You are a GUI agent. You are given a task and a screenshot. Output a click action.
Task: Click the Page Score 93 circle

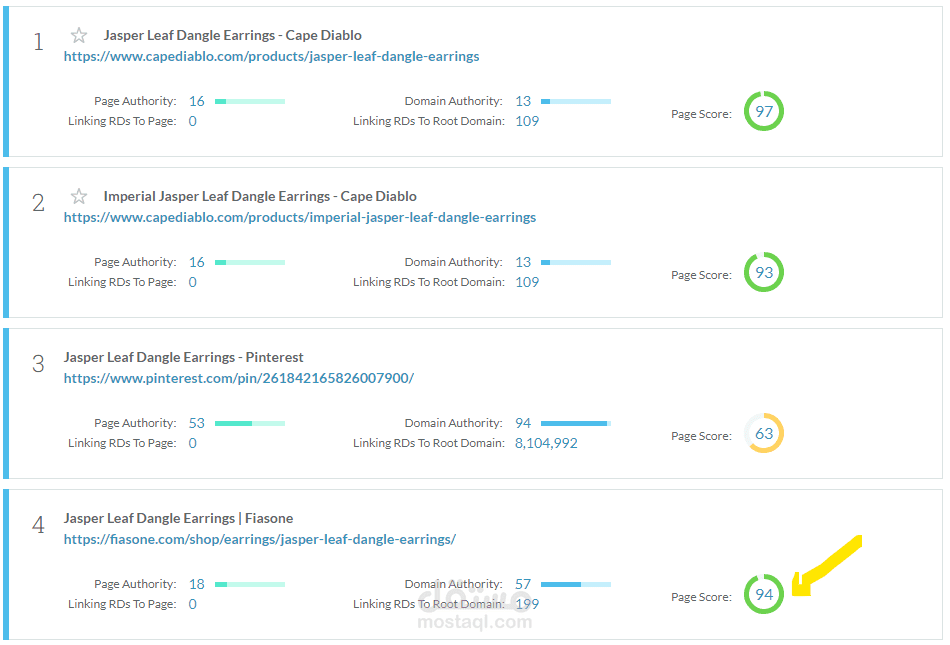click(764, 273)
